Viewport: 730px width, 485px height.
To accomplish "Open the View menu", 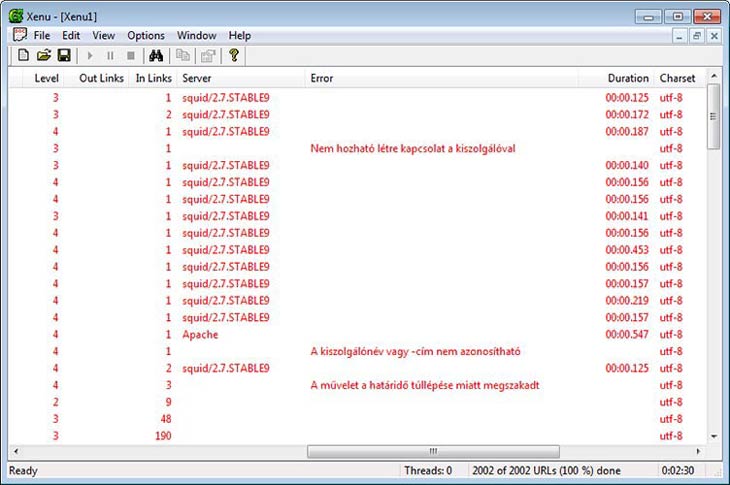I will [103, 36].
